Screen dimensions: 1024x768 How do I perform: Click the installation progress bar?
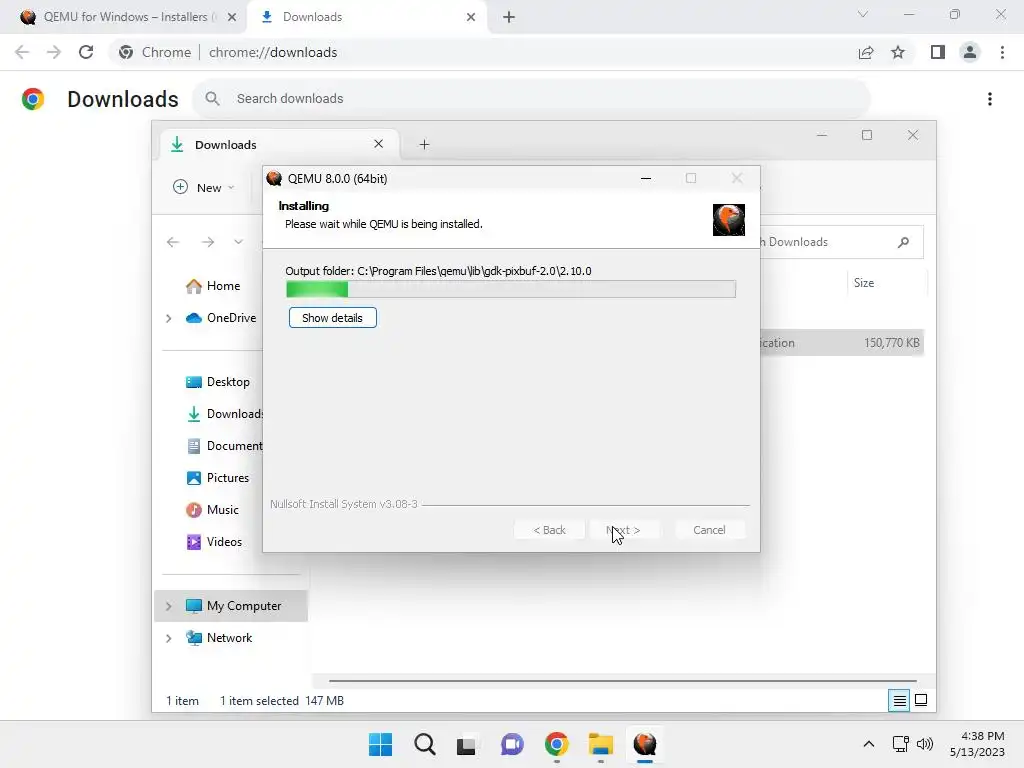511,289
